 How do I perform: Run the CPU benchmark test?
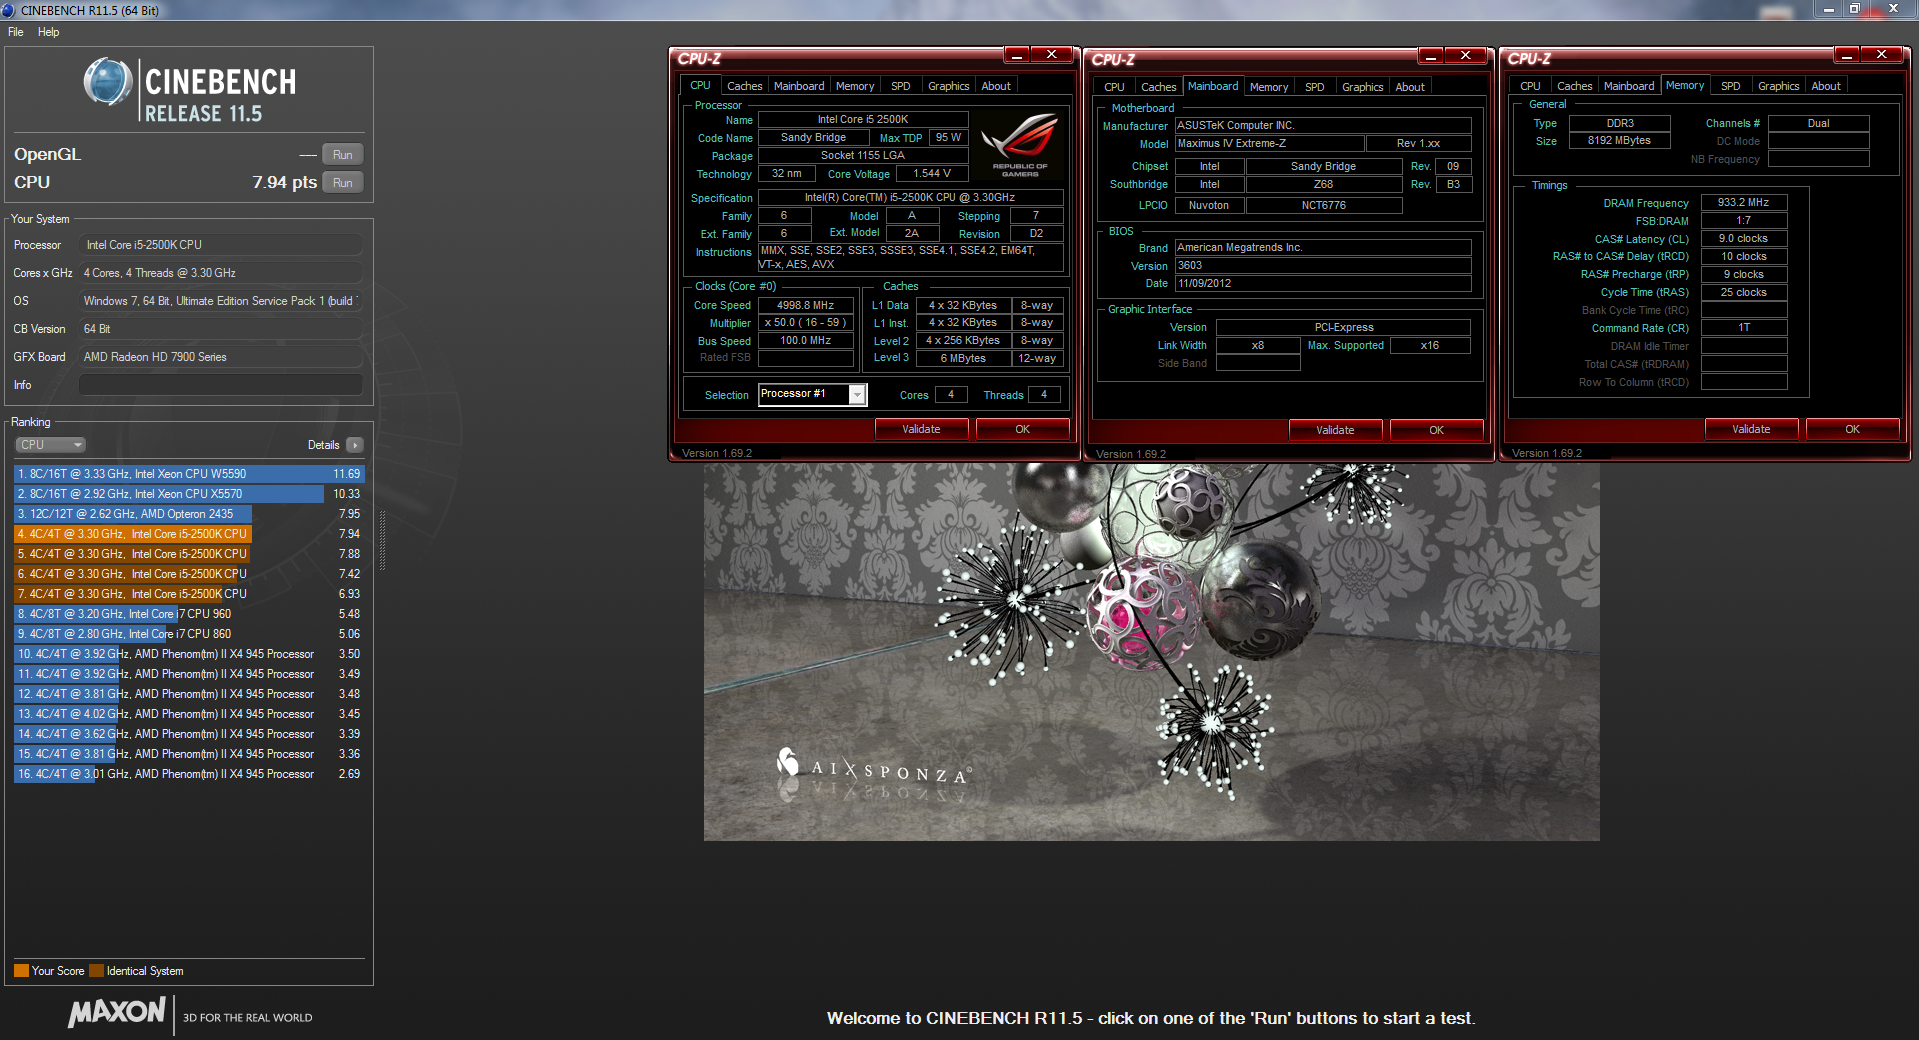[342, 183]
